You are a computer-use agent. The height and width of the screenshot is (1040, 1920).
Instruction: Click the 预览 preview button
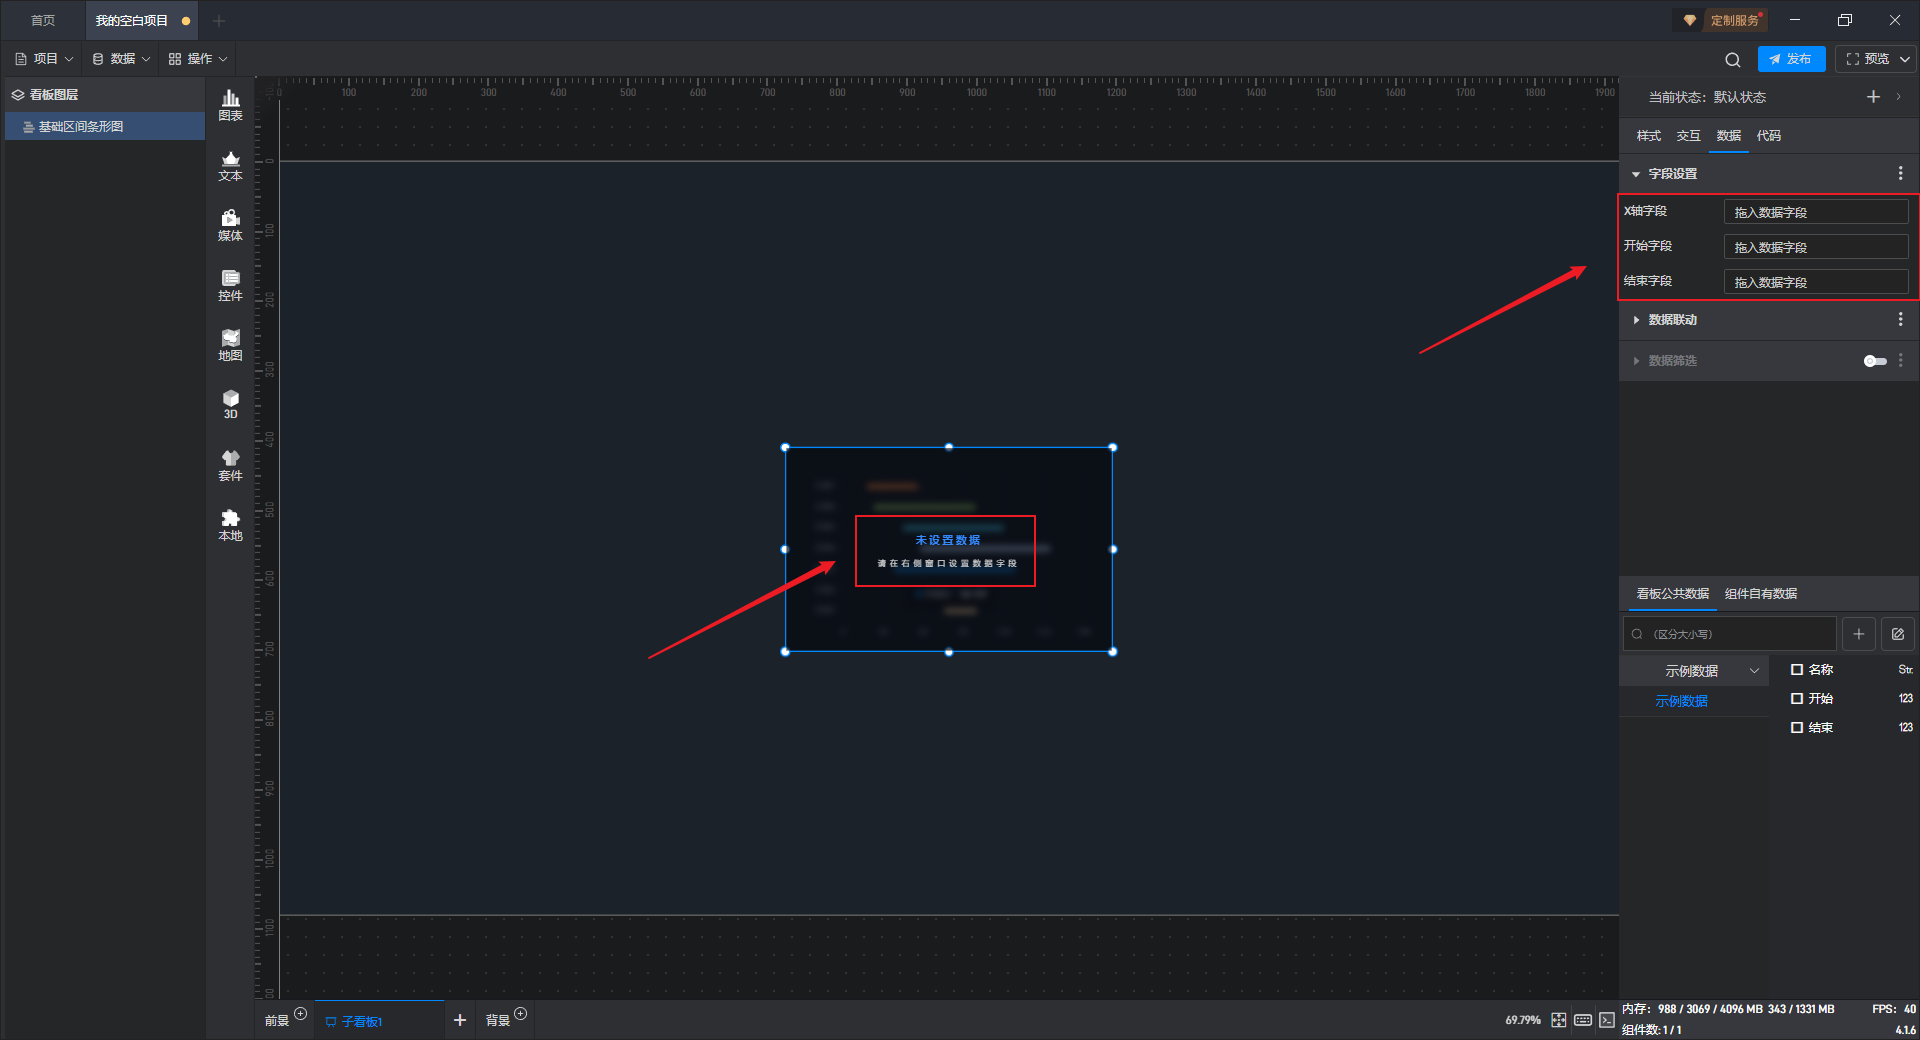click(1867, 59)
